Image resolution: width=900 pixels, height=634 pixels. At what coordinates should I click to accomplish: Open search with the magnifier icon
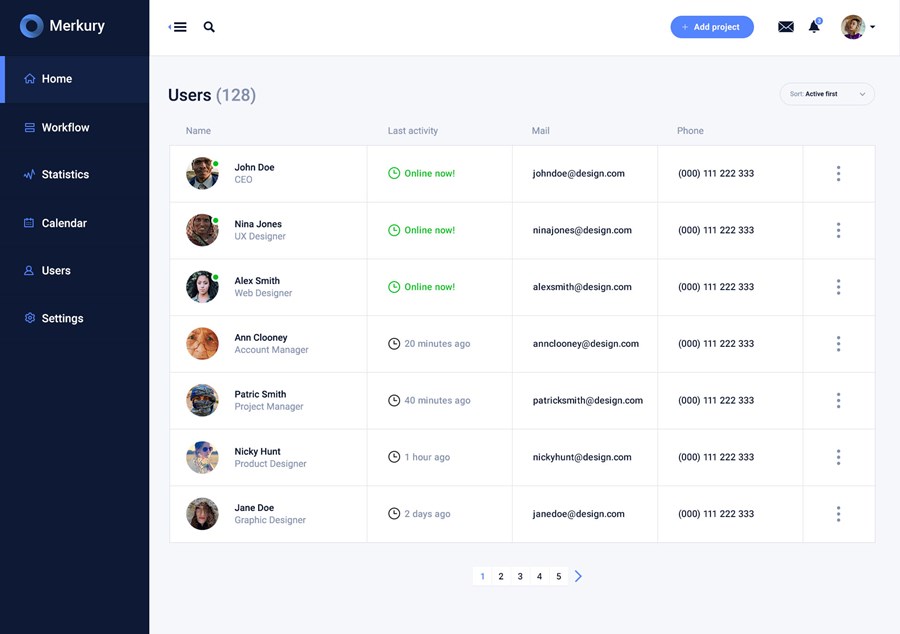click(x=209, y=27)
